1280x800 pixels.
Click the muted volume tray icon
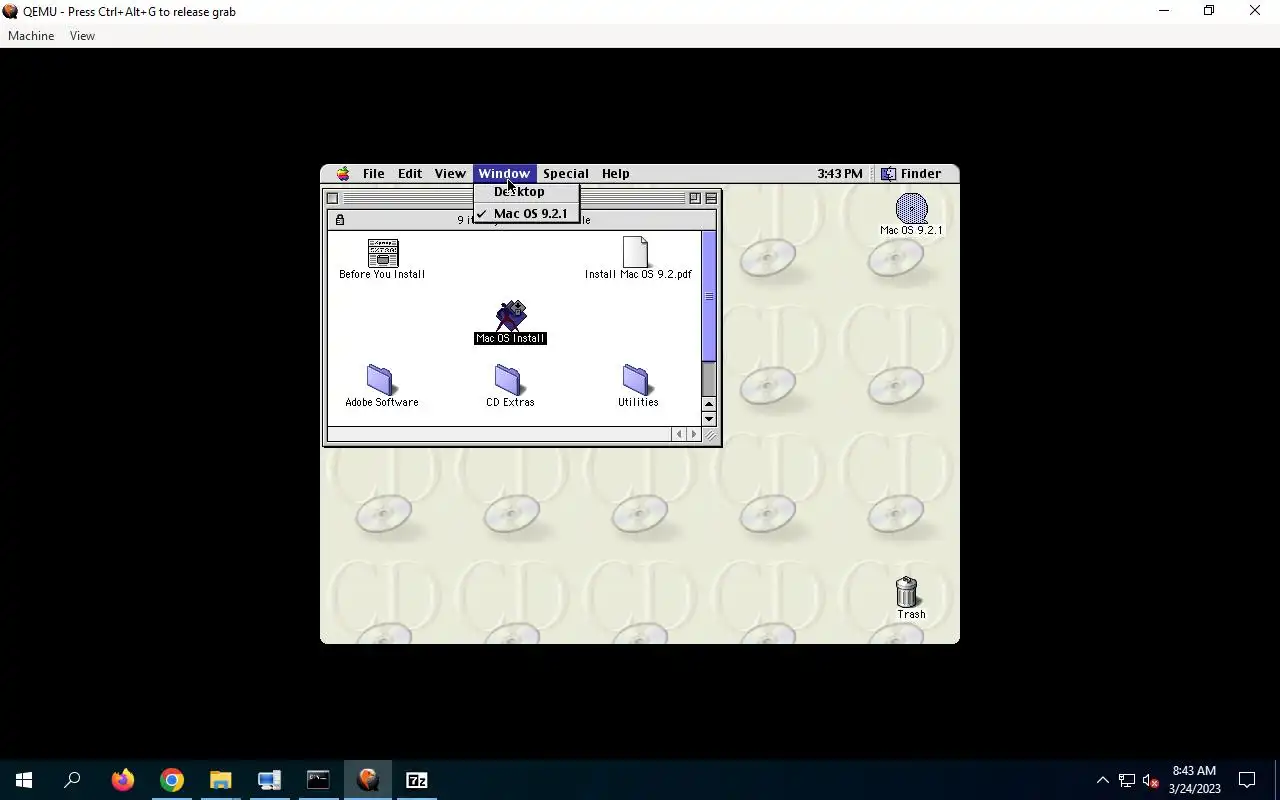(x=1151, y=780)
